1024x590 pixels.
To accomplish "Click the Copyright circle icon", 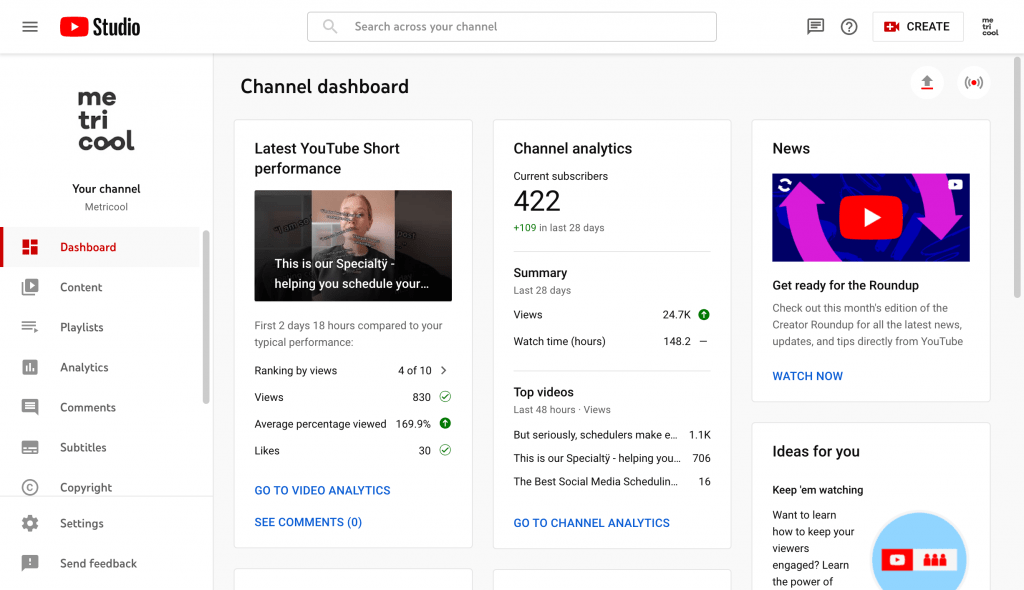I will click(30, 487).
